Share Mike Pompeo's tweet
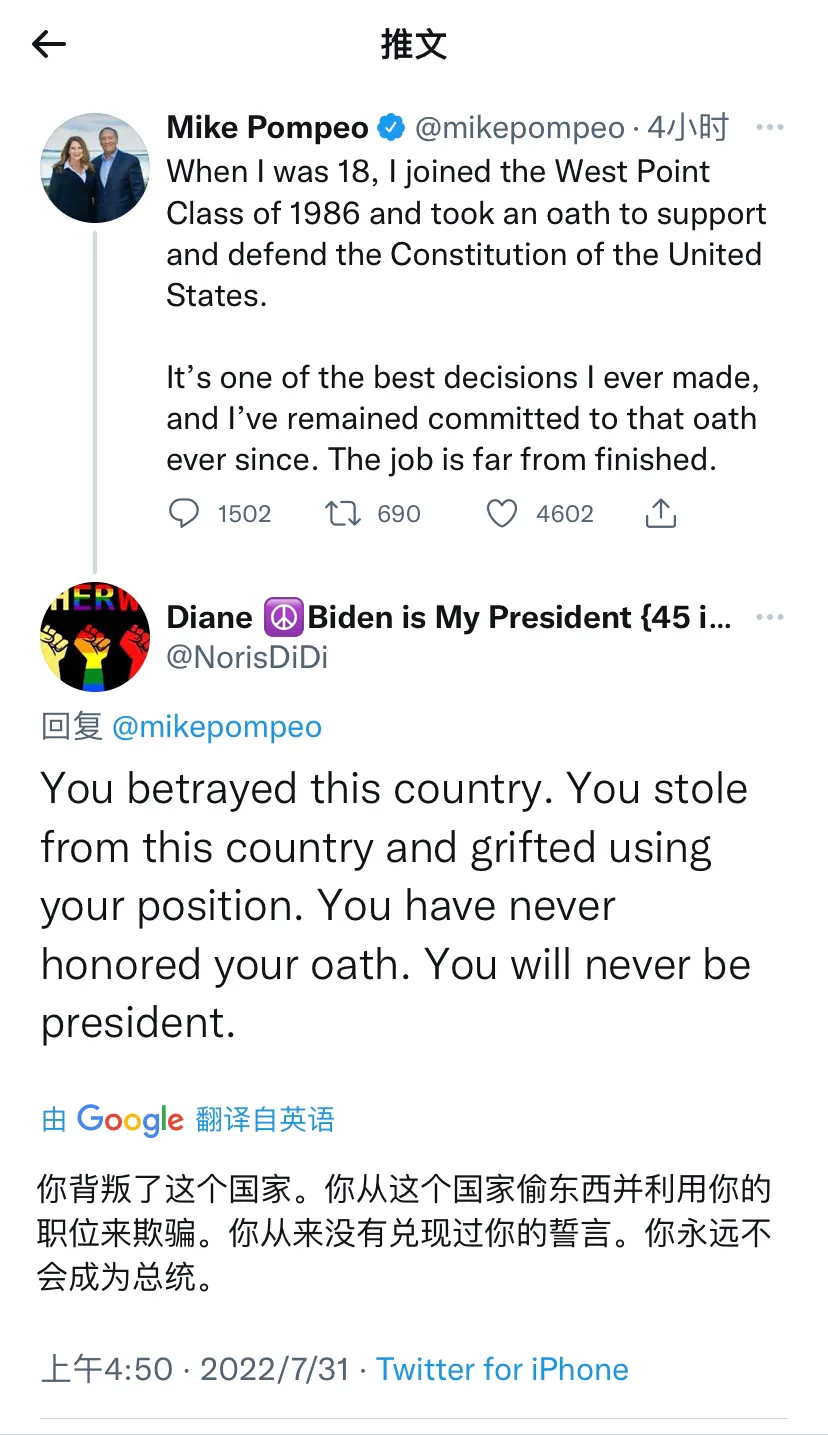The image size is (828, 1435). [660, 514]
